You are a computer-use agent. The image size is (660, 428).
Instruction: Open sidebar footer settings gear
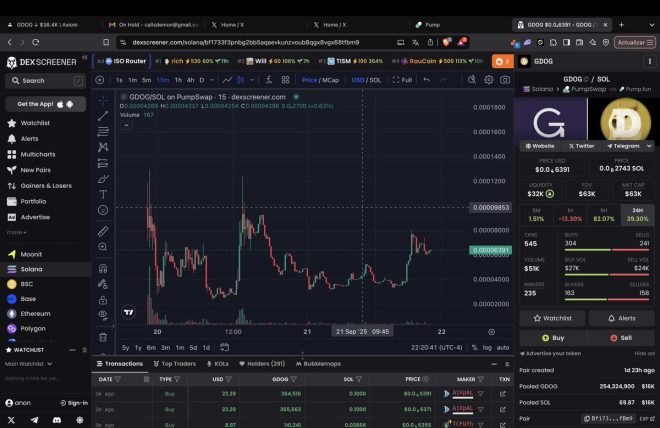click(80, 420)
